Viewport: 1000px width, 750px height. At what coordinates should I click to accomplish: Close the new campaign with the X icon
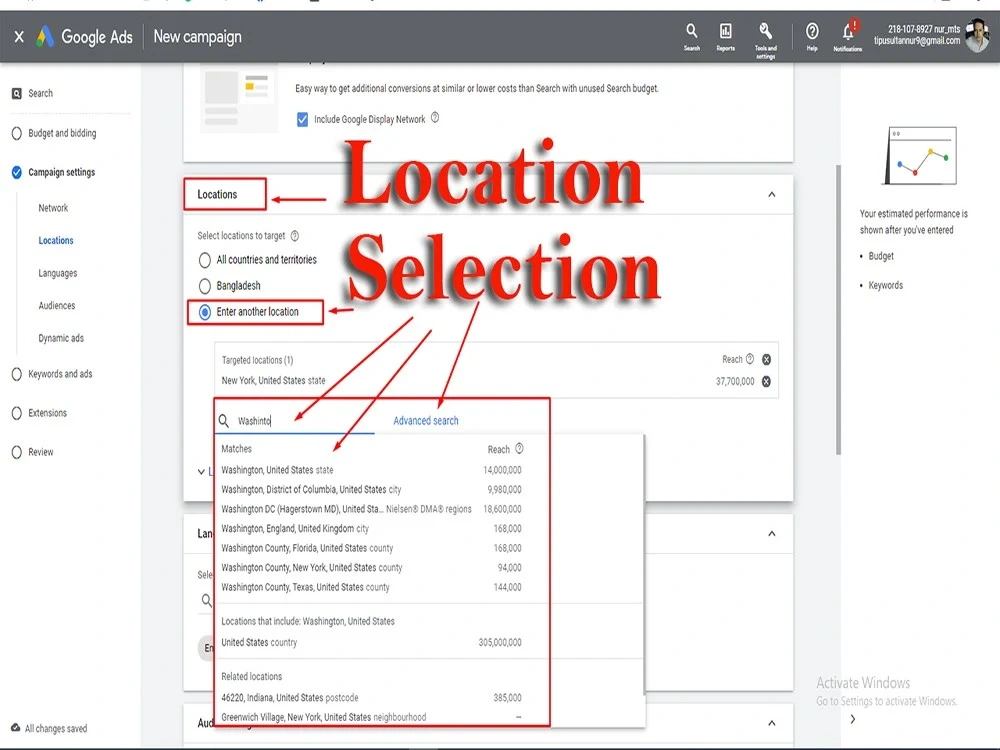click(x=19, y=37)
